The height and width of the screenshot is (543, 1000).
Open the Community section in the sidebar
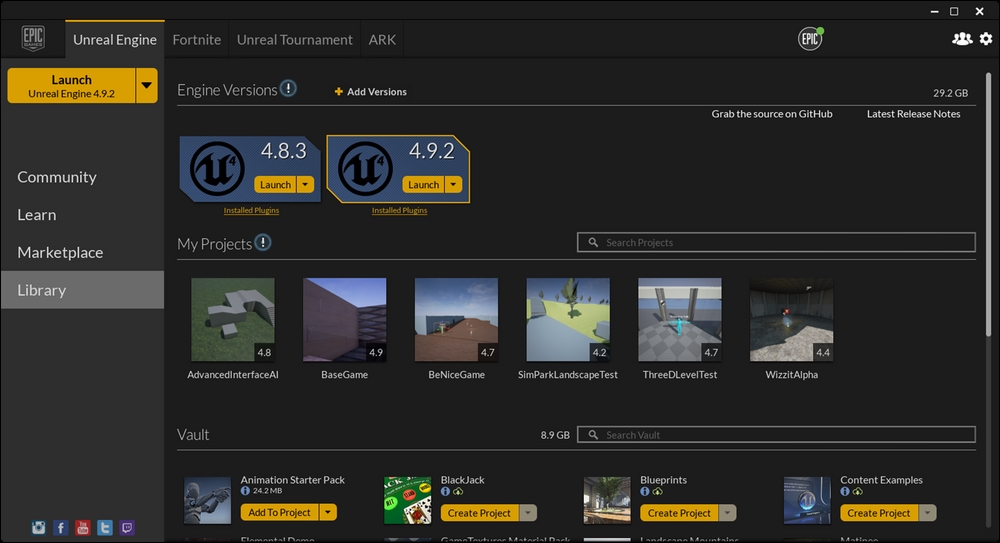57,177
